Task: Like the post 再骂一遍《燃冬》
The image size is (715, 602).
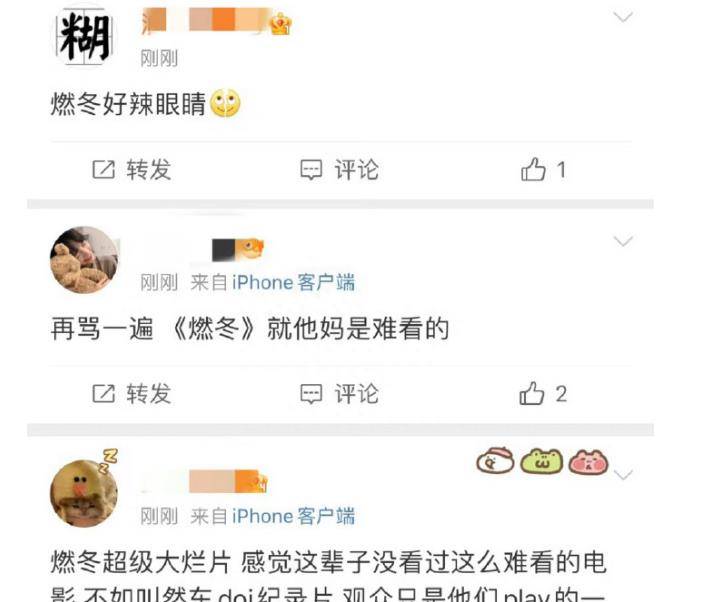Action: [543, 393]
